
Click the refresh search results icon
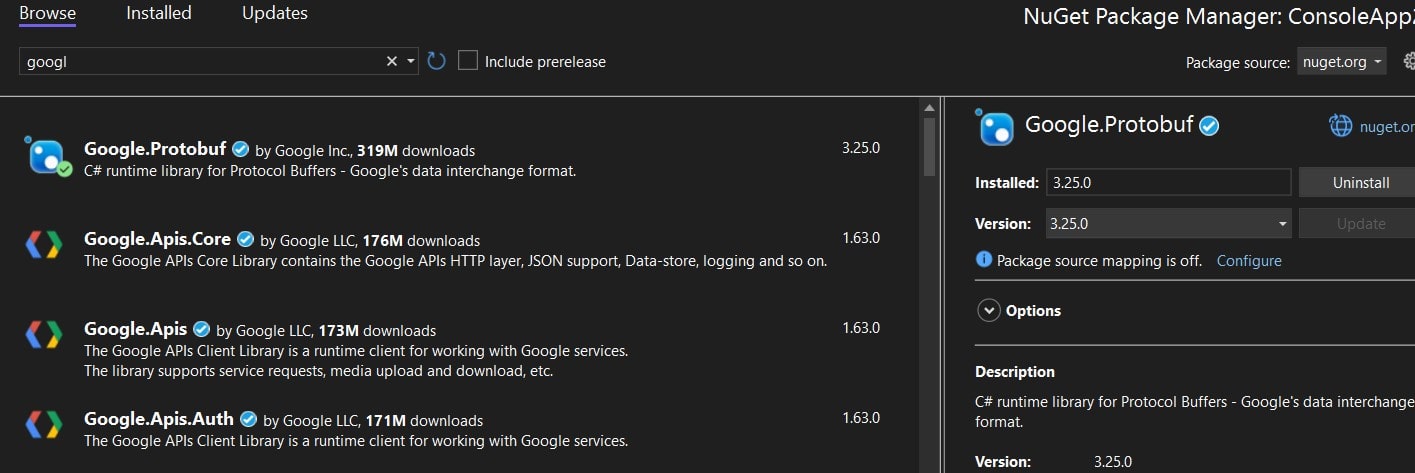pos(436,61)
